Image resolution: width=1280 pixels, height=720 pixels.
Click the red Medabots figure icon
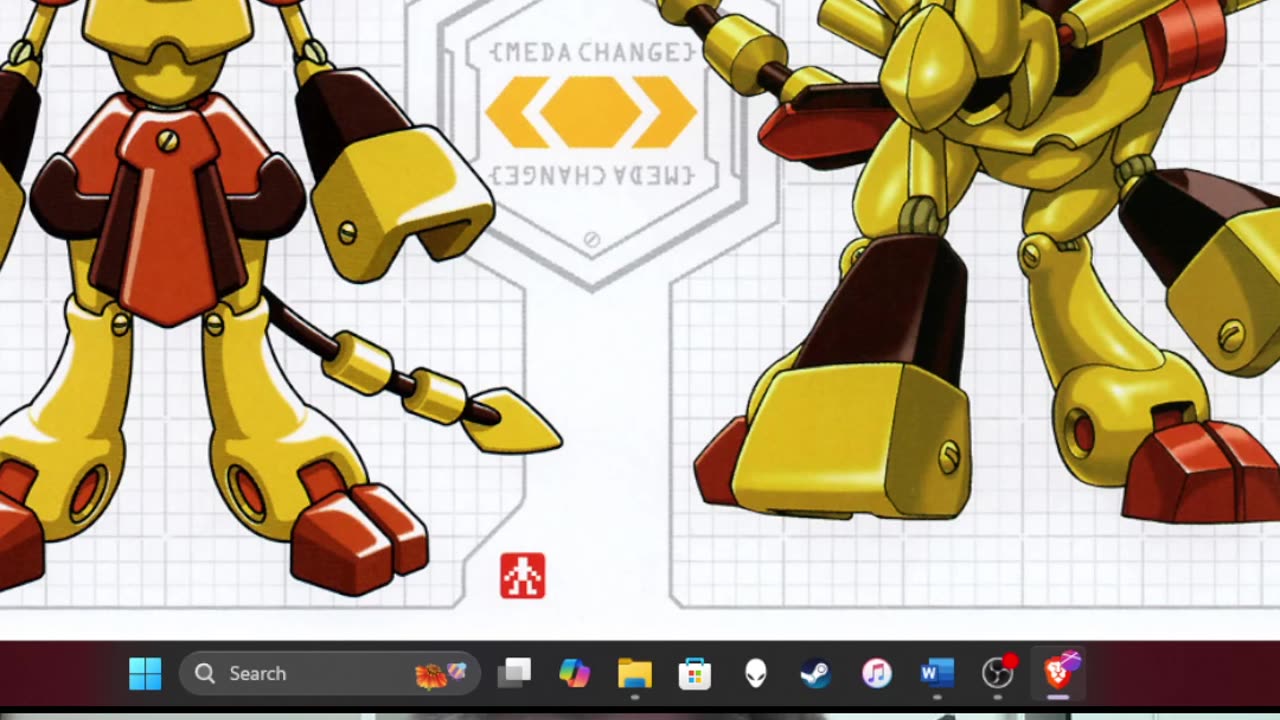point(523,576)
